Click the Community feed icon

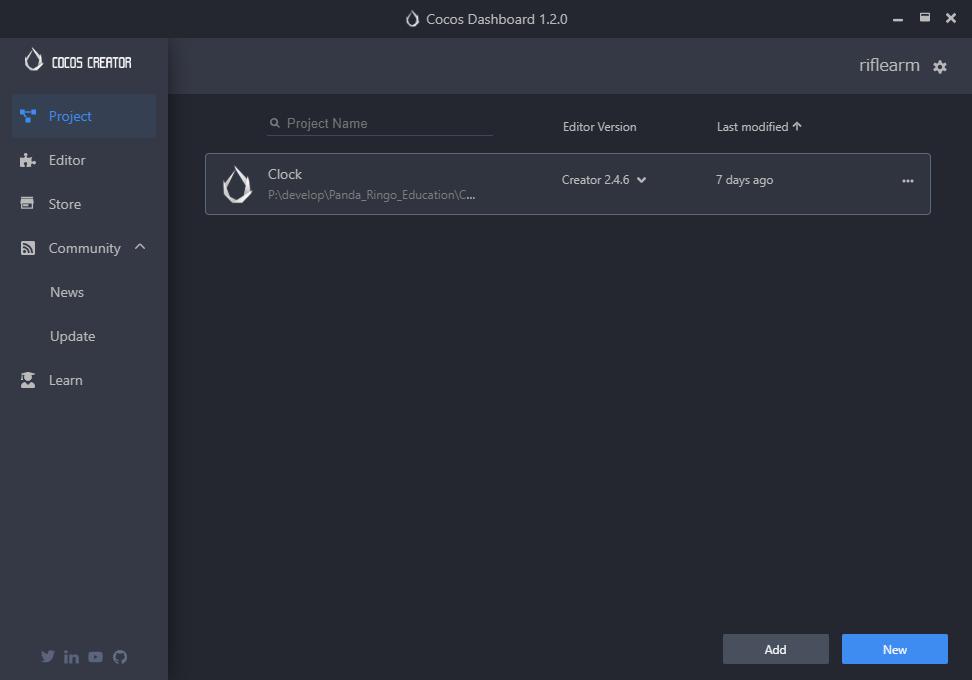pyautogui.click(x=28, y=248)
